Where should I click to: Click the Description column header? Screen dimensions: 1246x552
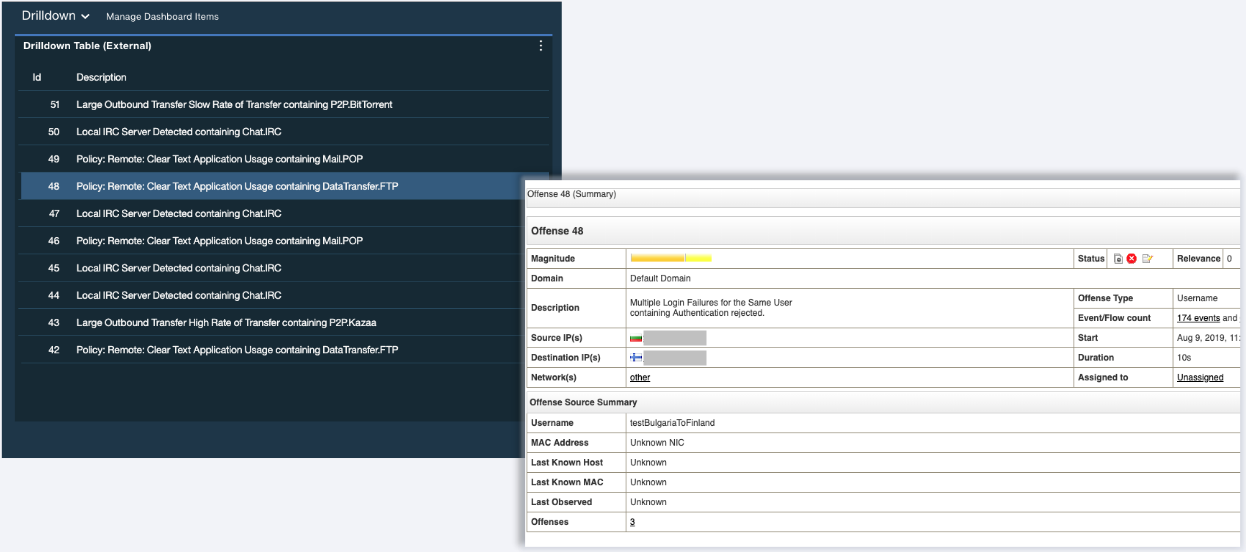click(x=101, y=78)
